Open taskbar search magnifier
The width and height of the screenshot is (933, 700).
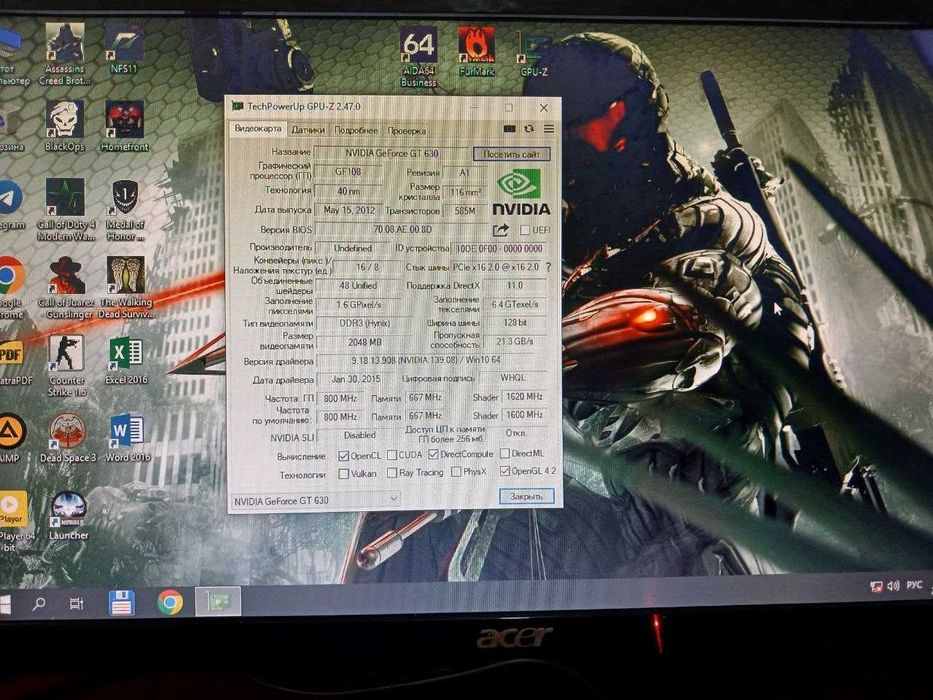[39, 604]
